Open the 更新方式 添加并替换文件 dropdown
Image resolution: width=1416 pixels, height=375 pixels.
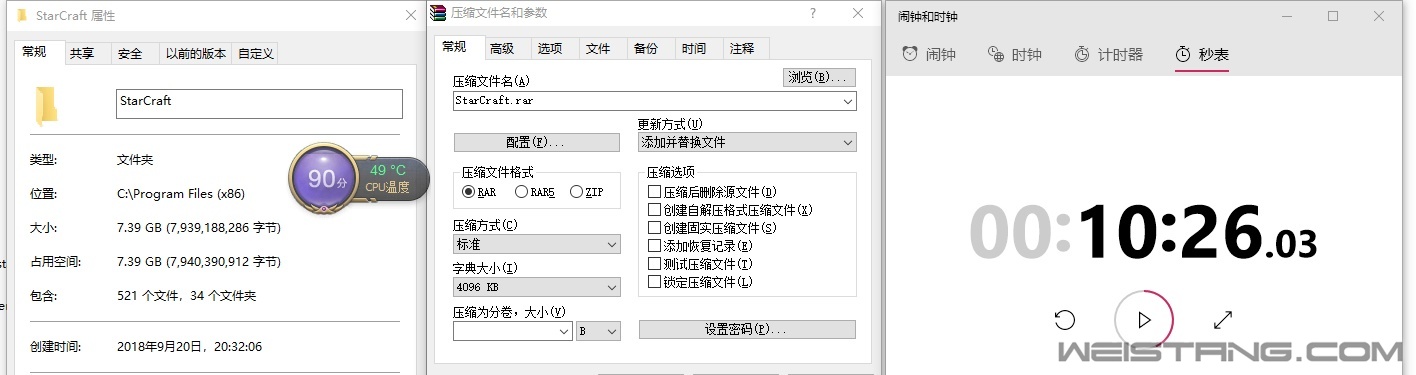point(747,142)
